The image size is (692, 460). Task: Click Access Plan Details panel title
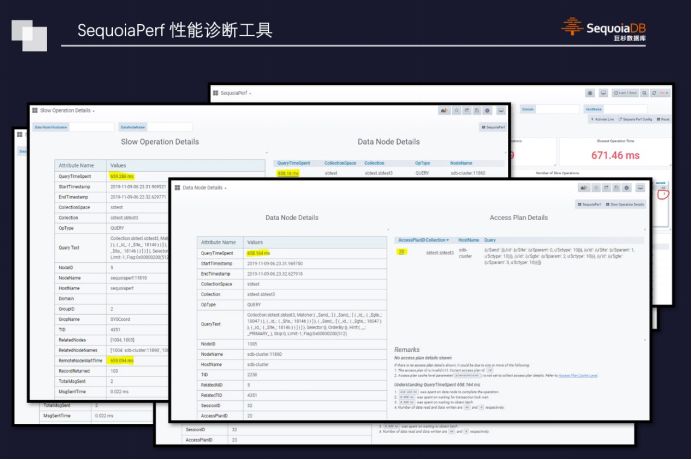coord(519,218)
